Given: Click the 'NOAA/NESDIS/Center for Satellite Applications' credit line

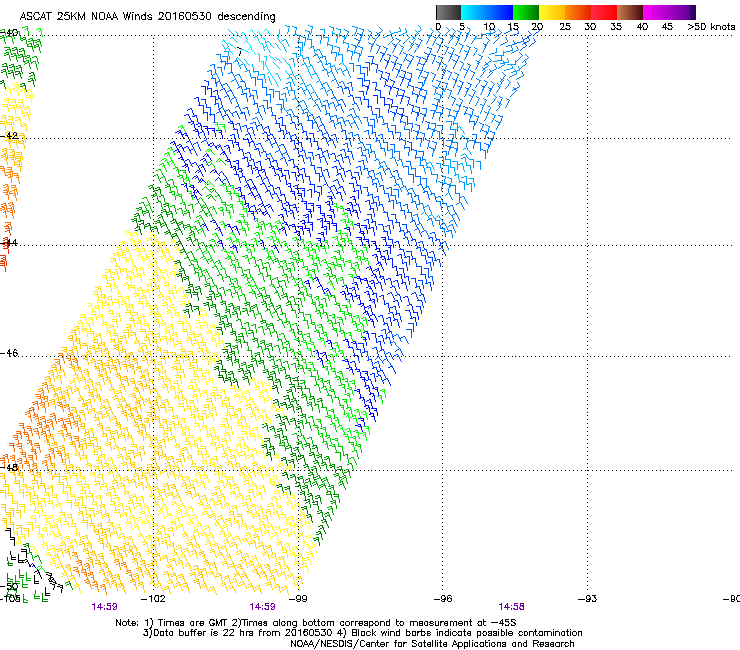Looking at the screenshot, I should click(432, 644).
